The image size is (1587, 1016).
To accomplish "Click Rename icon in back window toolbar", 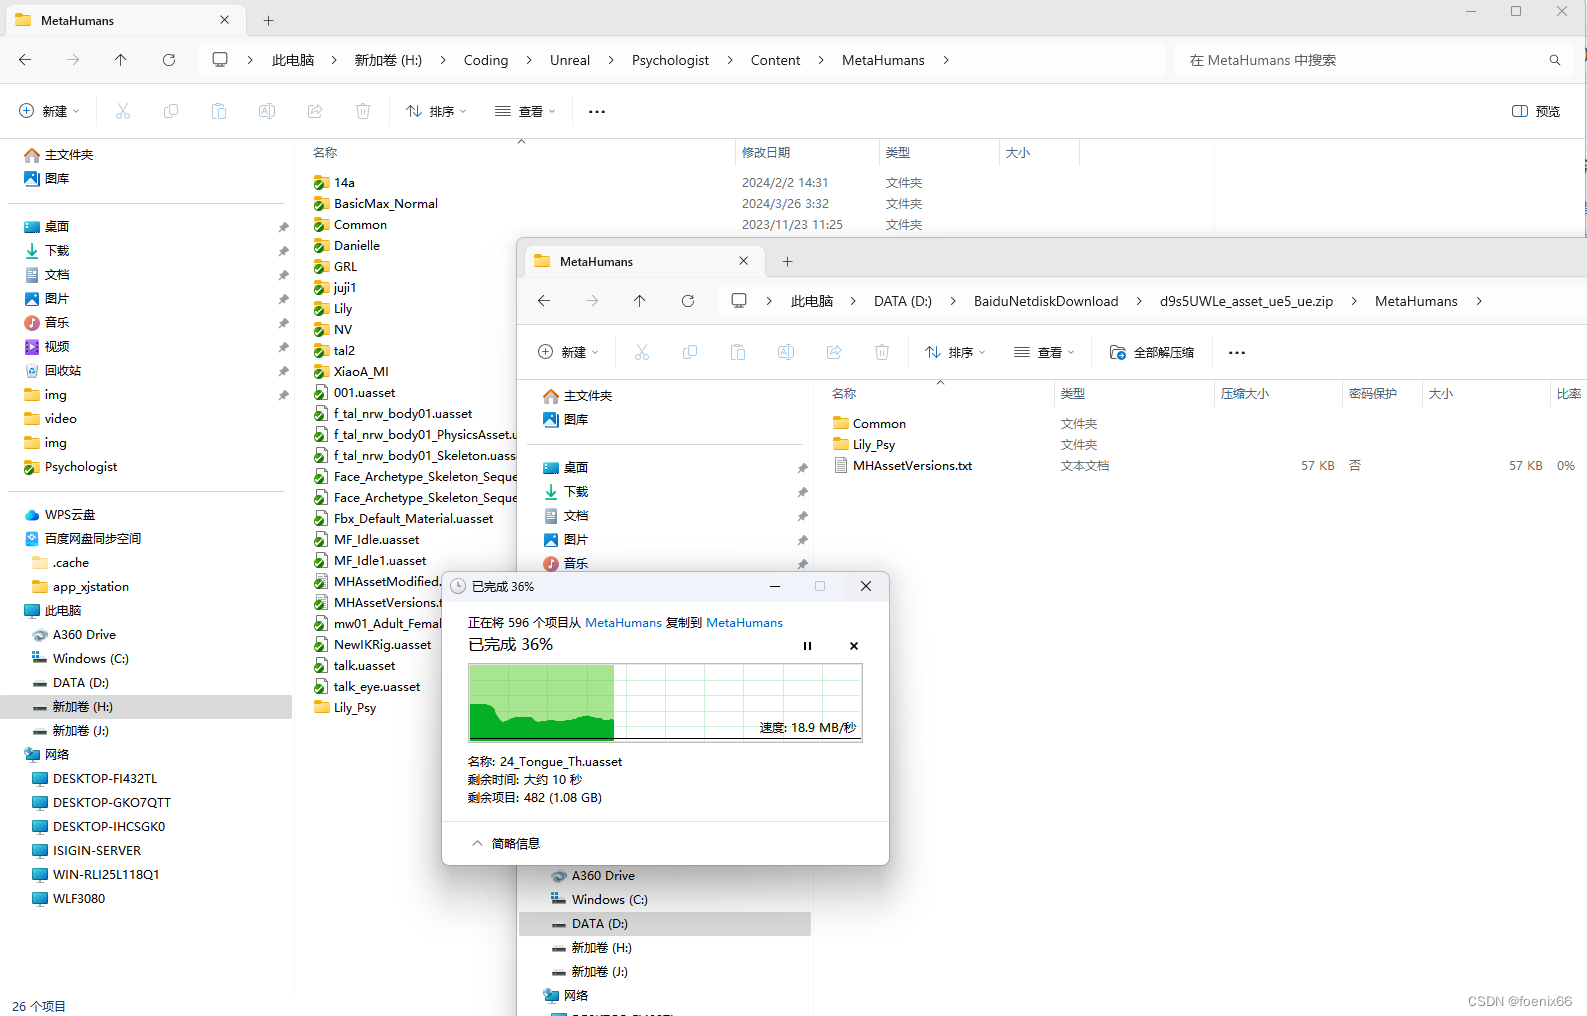I will click(x=267, y=111).
